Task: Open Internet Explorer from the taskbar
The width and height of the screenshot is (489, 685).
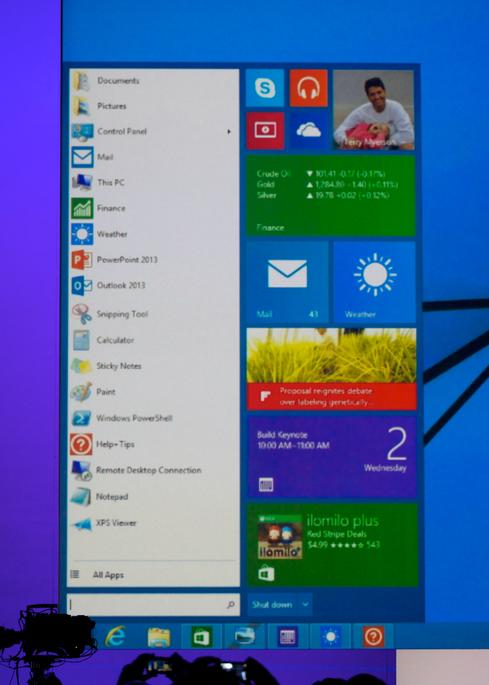Action: click(115, 636)
